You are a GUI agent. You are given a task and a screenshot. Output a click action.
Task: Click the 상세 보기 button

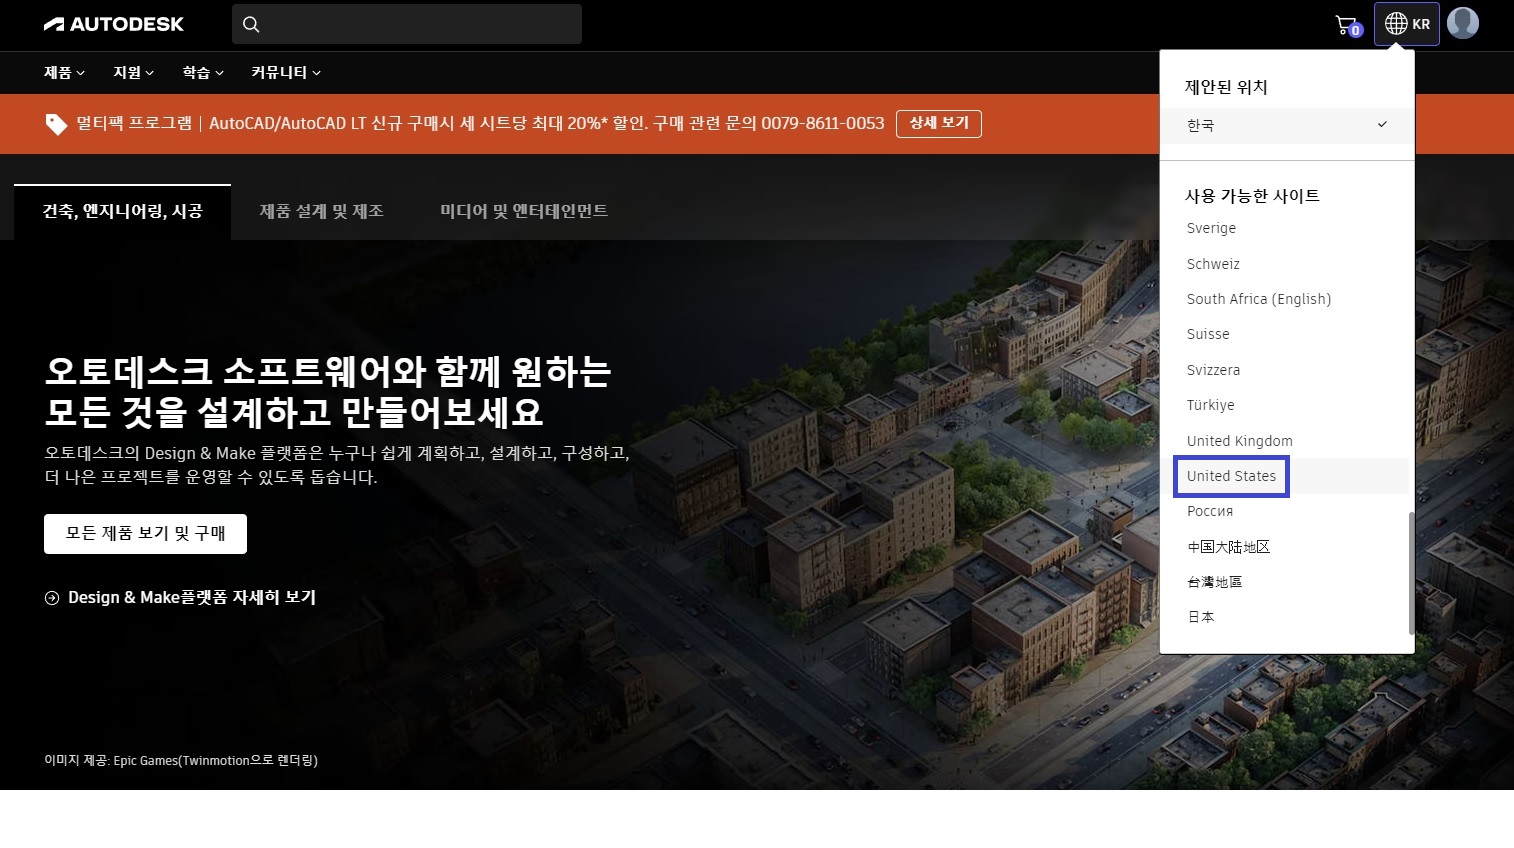pyautogui.click(x=939, y=123)
